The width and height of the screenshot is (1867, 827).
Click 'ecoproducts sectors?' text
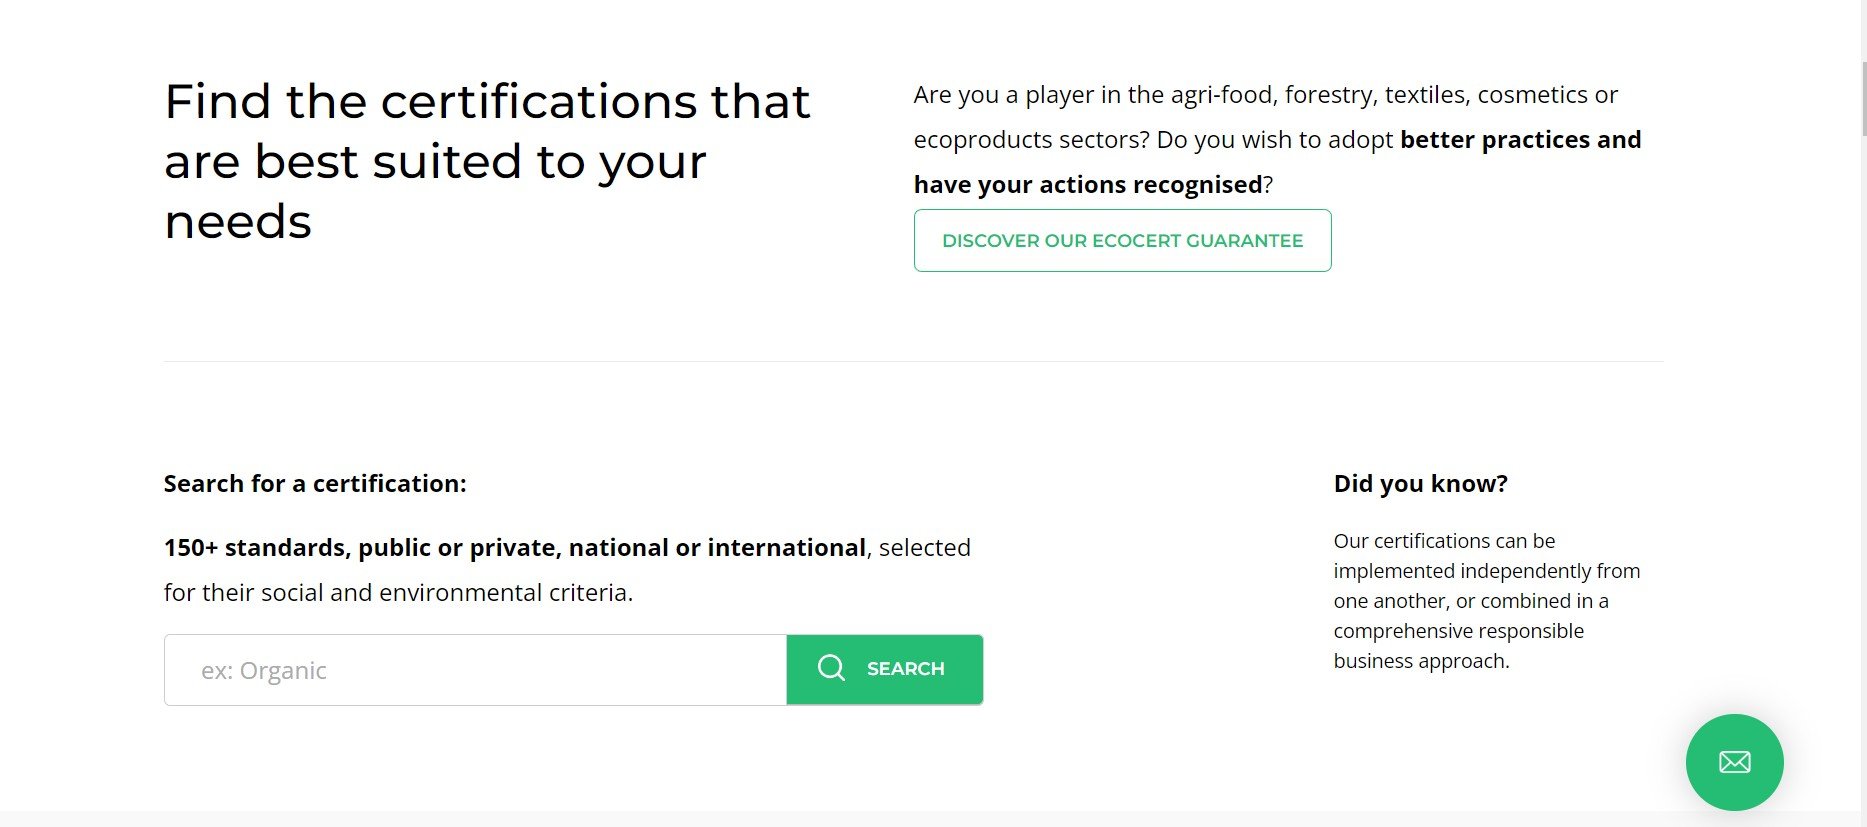click(x=1030, y=140)
